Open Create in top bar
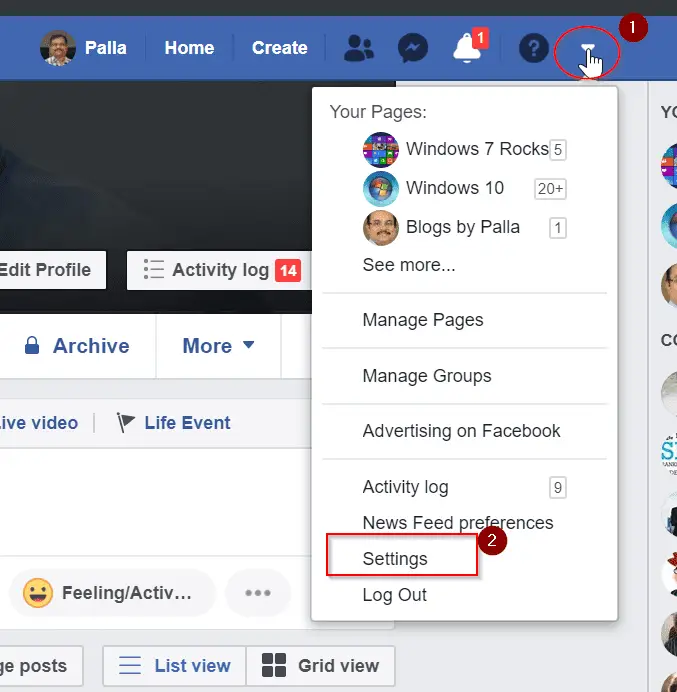Image resolution: width=677 pixels, height=692 pixels. click(279, 48)
